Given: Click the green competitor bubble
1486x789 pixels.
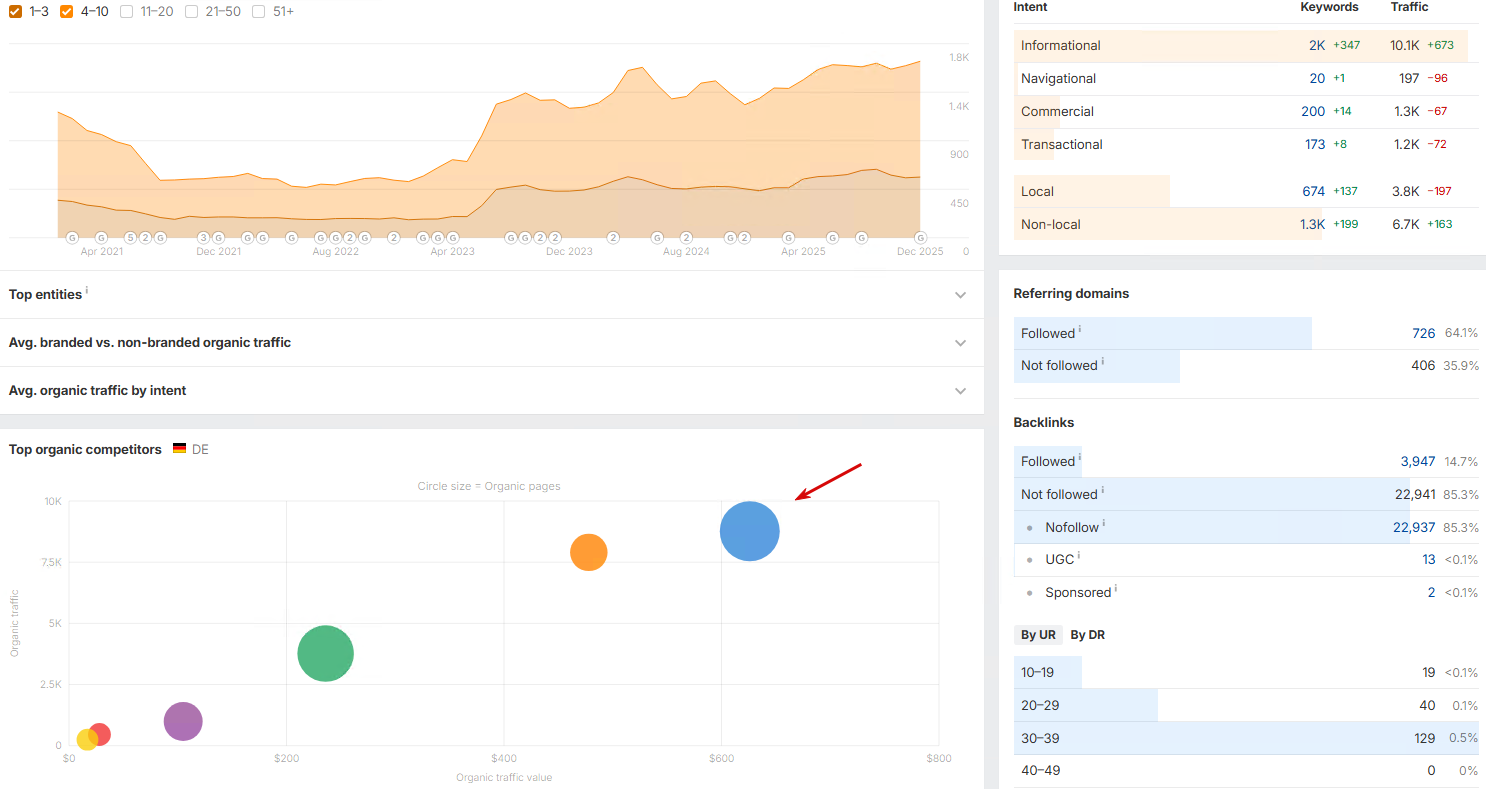Looking at the screenshot, I should click(x=325, y=654).
